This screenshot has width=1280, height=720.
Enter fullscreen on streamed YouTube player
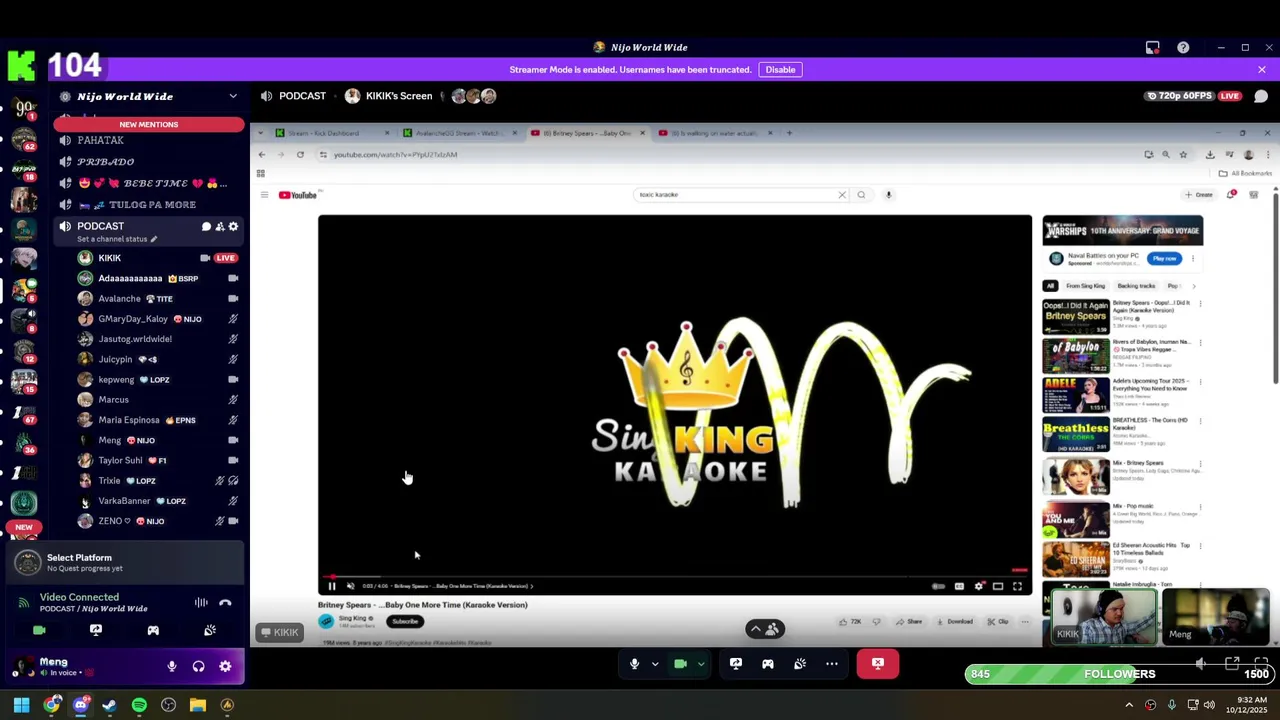(1017, 586)
